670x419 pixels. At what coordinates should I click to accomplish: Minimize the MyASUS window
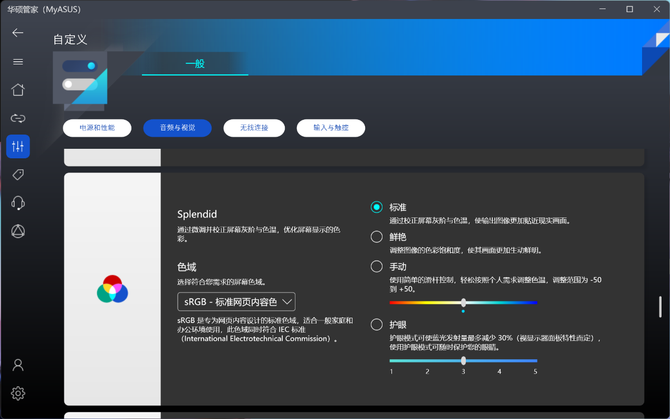[602, 9]
